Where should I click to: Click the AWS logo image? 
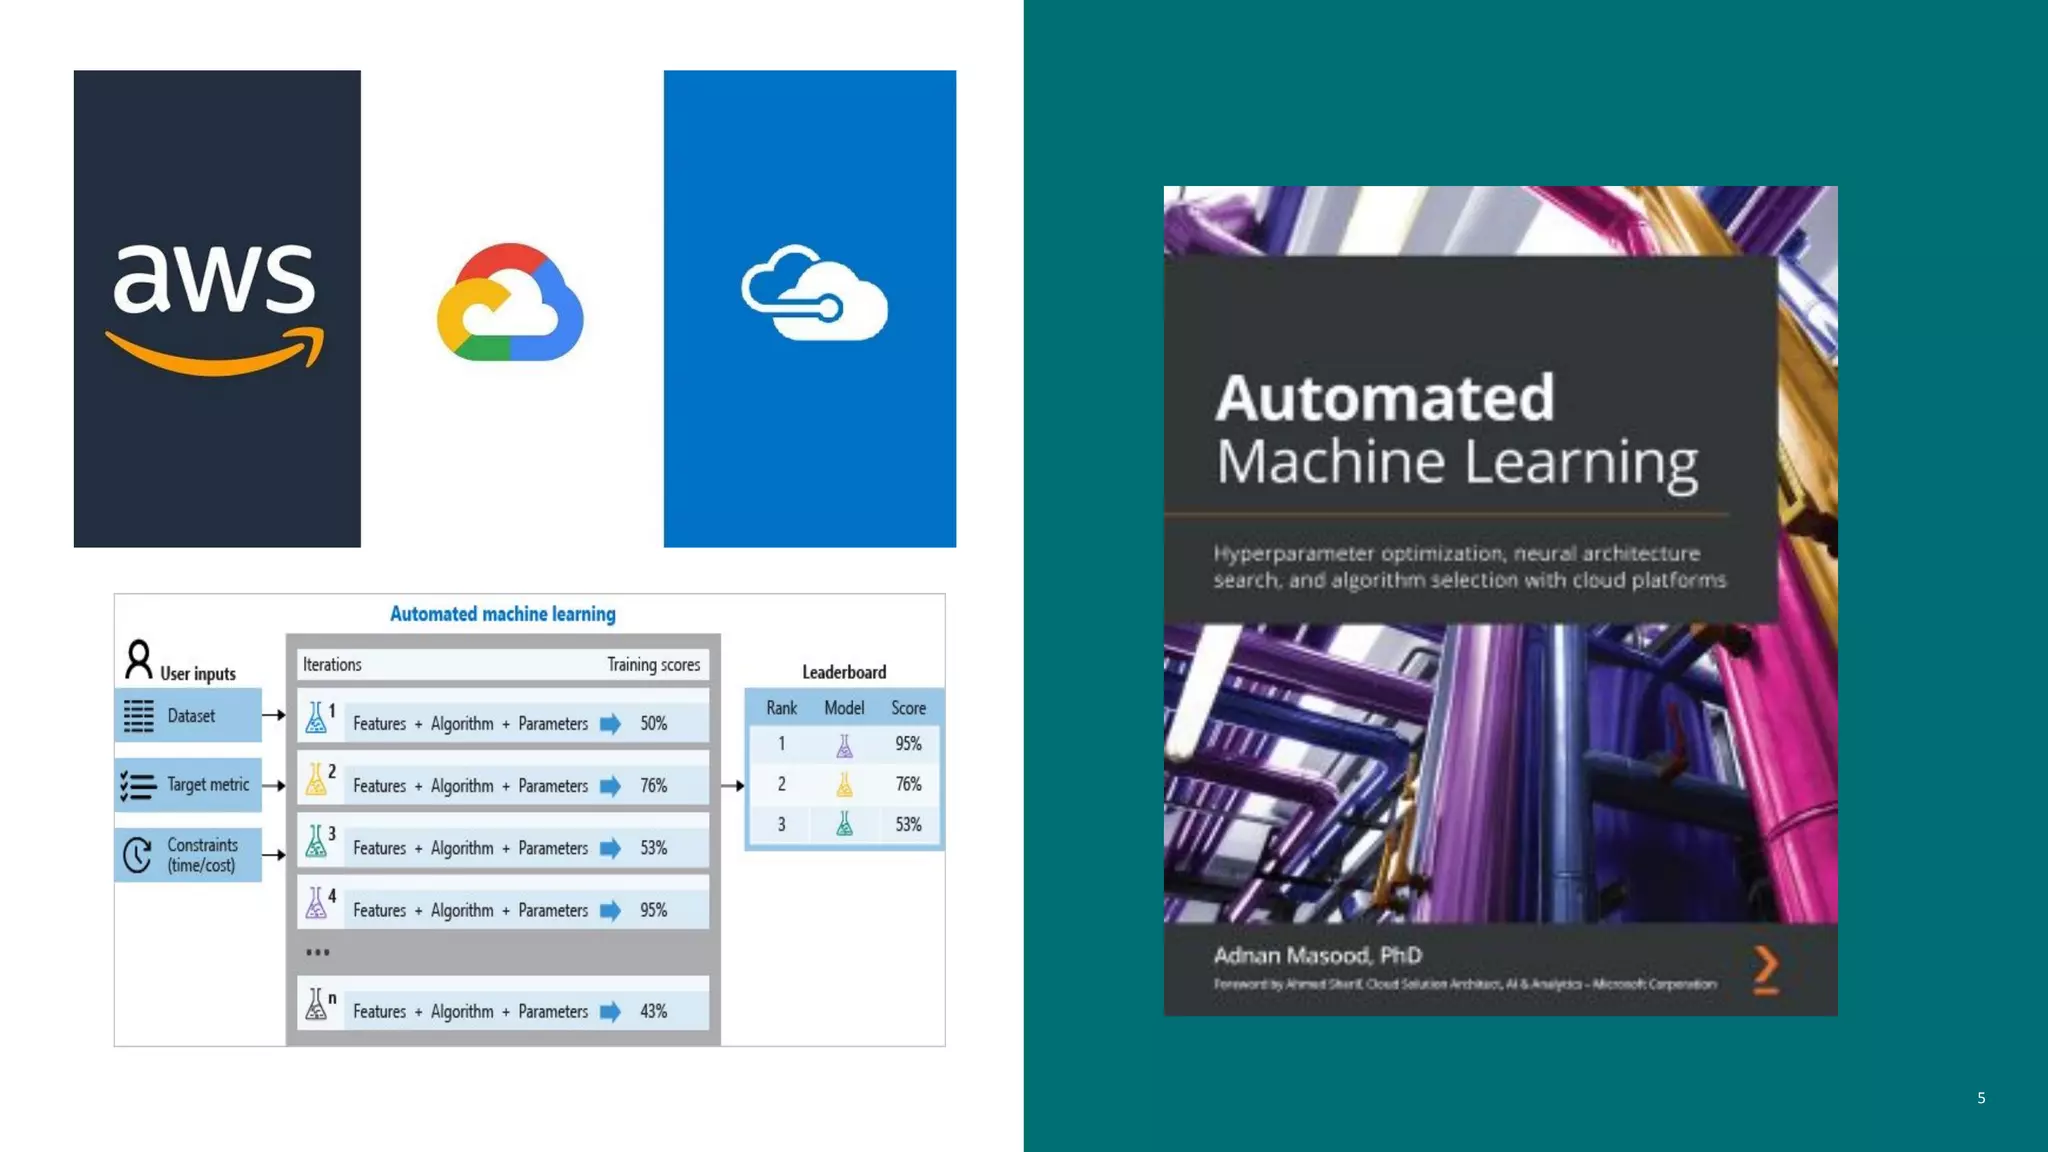coord(216,308)
